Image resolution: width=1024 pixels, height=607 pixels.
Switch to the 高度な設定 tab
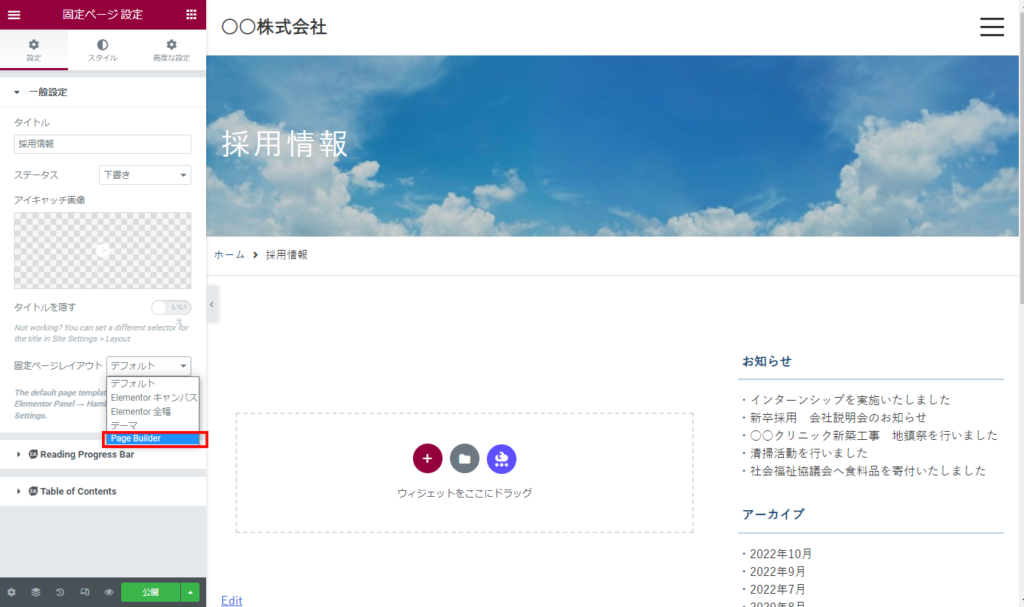tap(171, 50)
